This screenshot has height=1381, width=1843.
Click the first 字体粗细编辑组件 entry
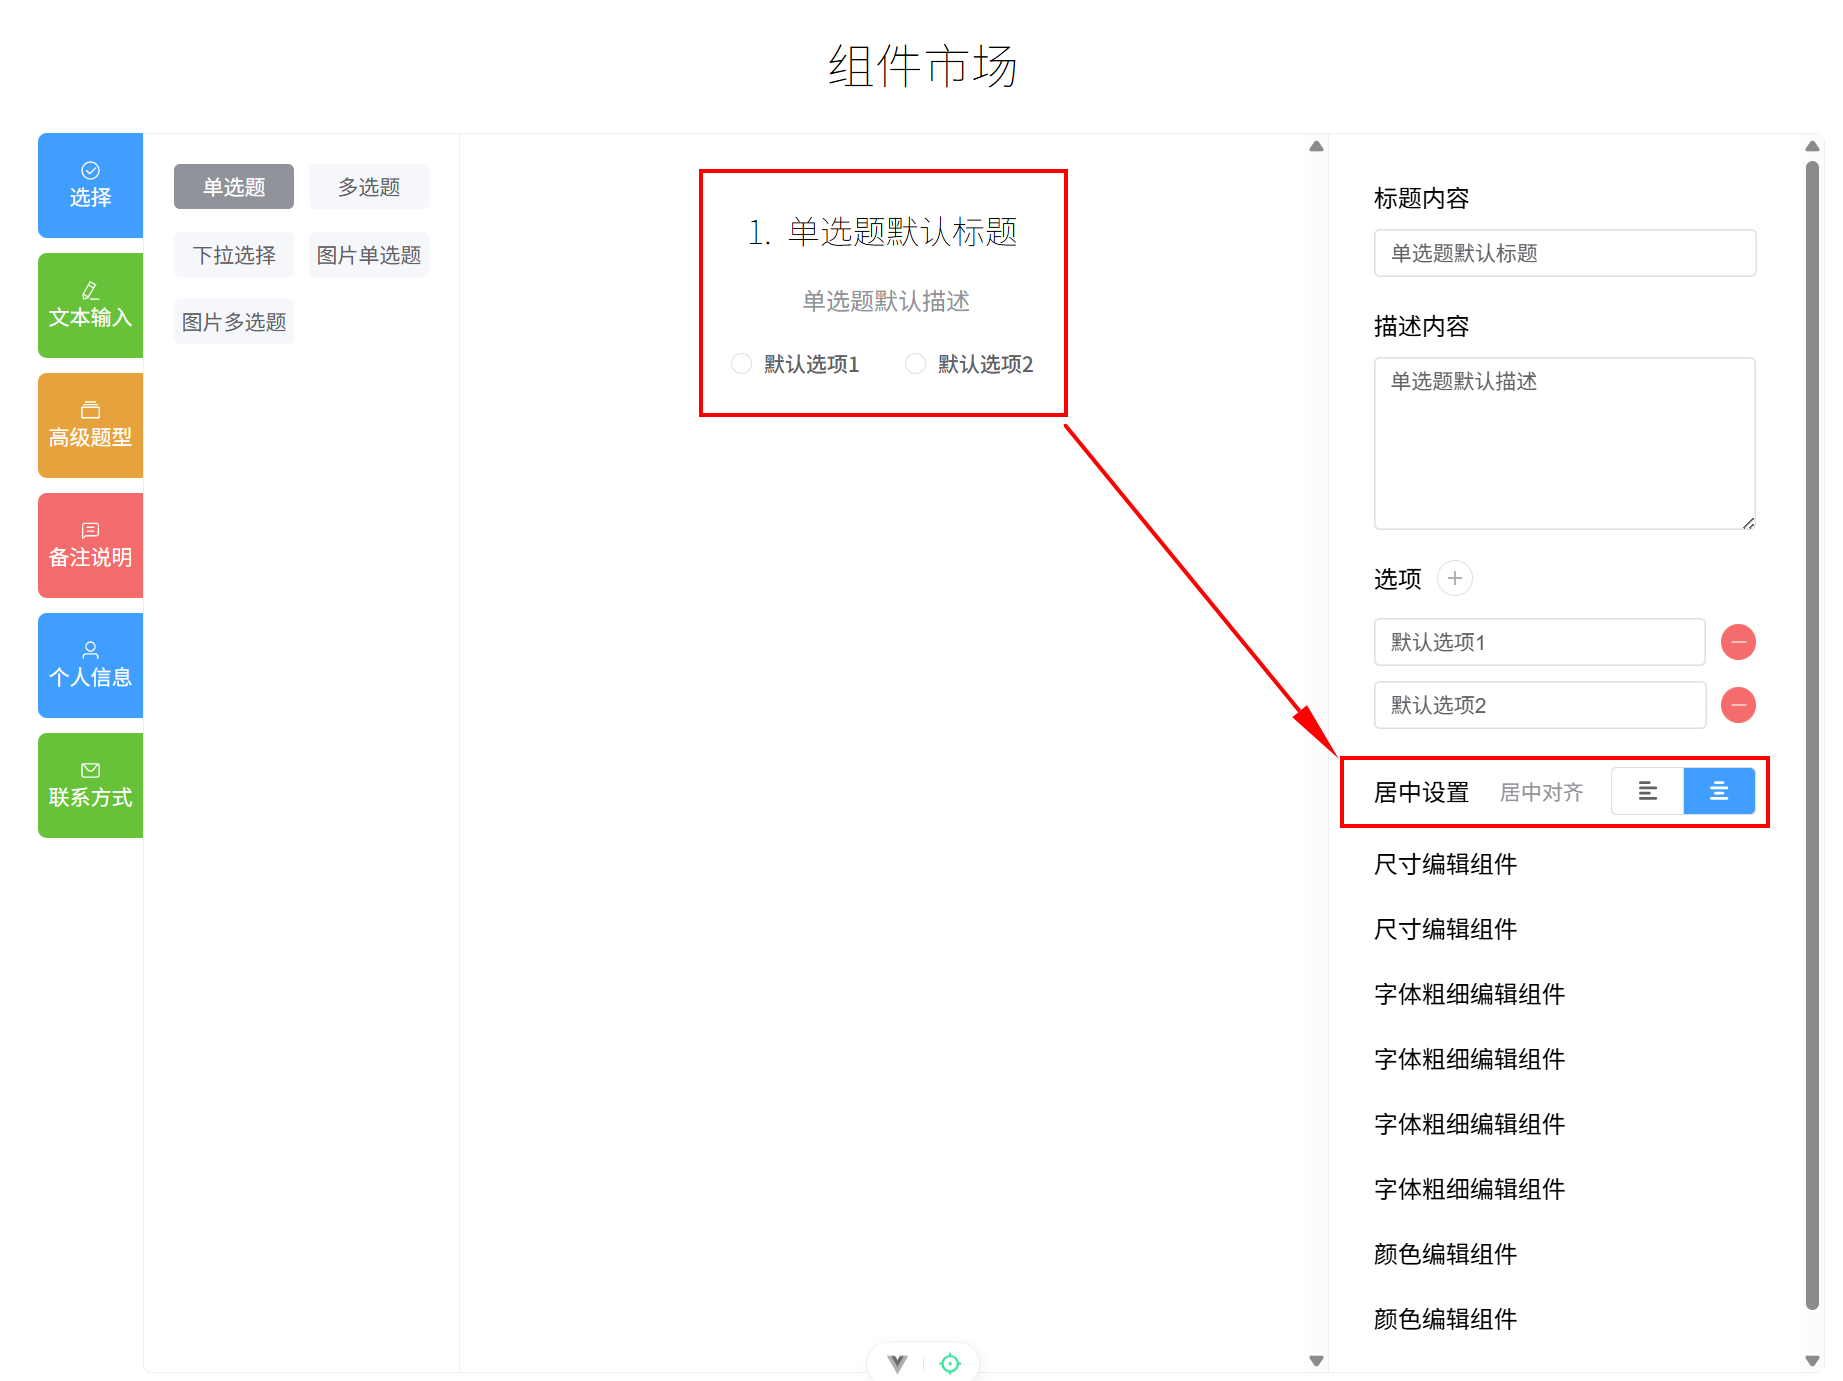point(1469,994)
